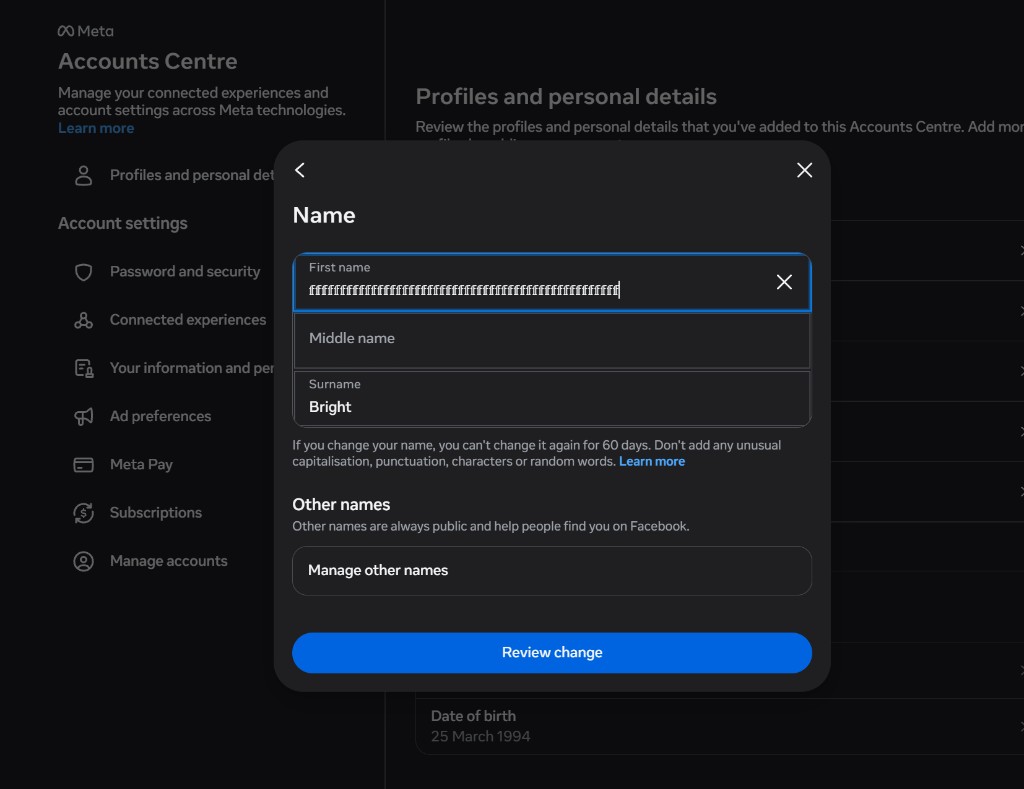Open the Date of birth row
Image resolution: width=1024 pixels, height=789 pixels.
click(720, 726)
